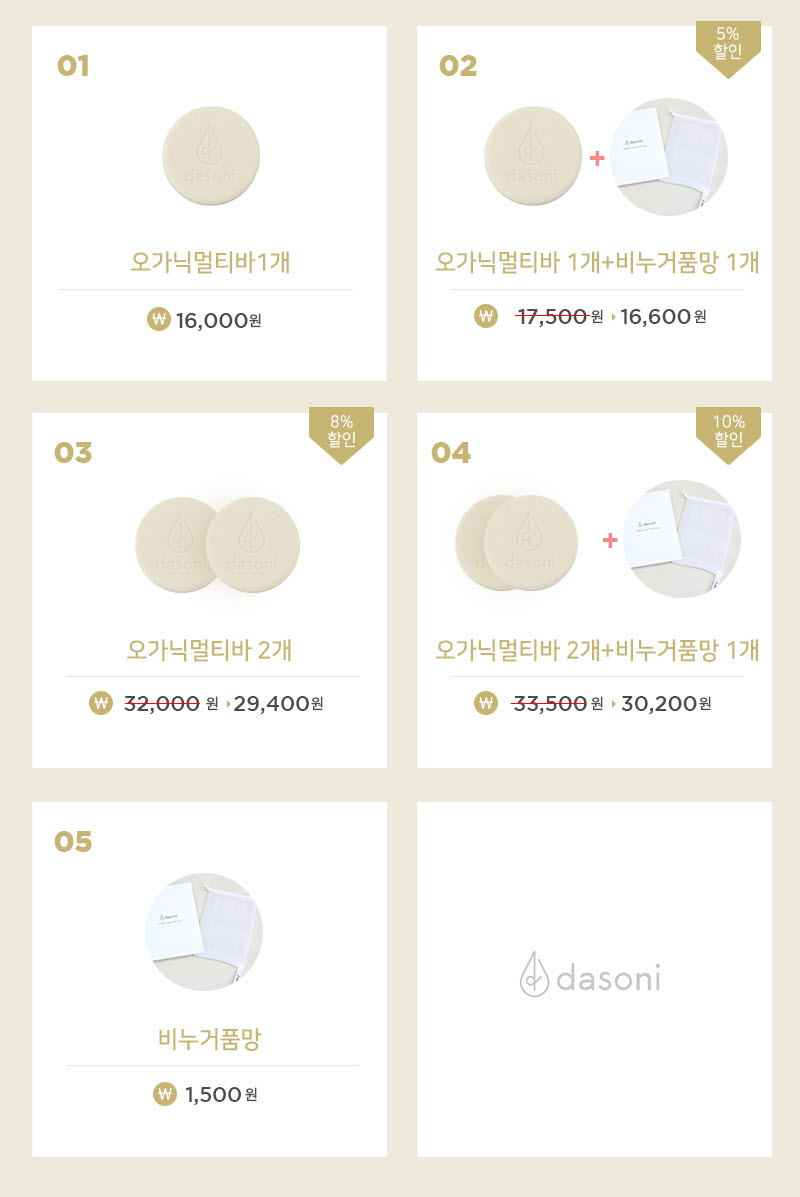Open the 오가닉멀티바1개 product title
The height and width of the screenshot is (1197, 800).
pyautogui.click(x=210, y=262)
